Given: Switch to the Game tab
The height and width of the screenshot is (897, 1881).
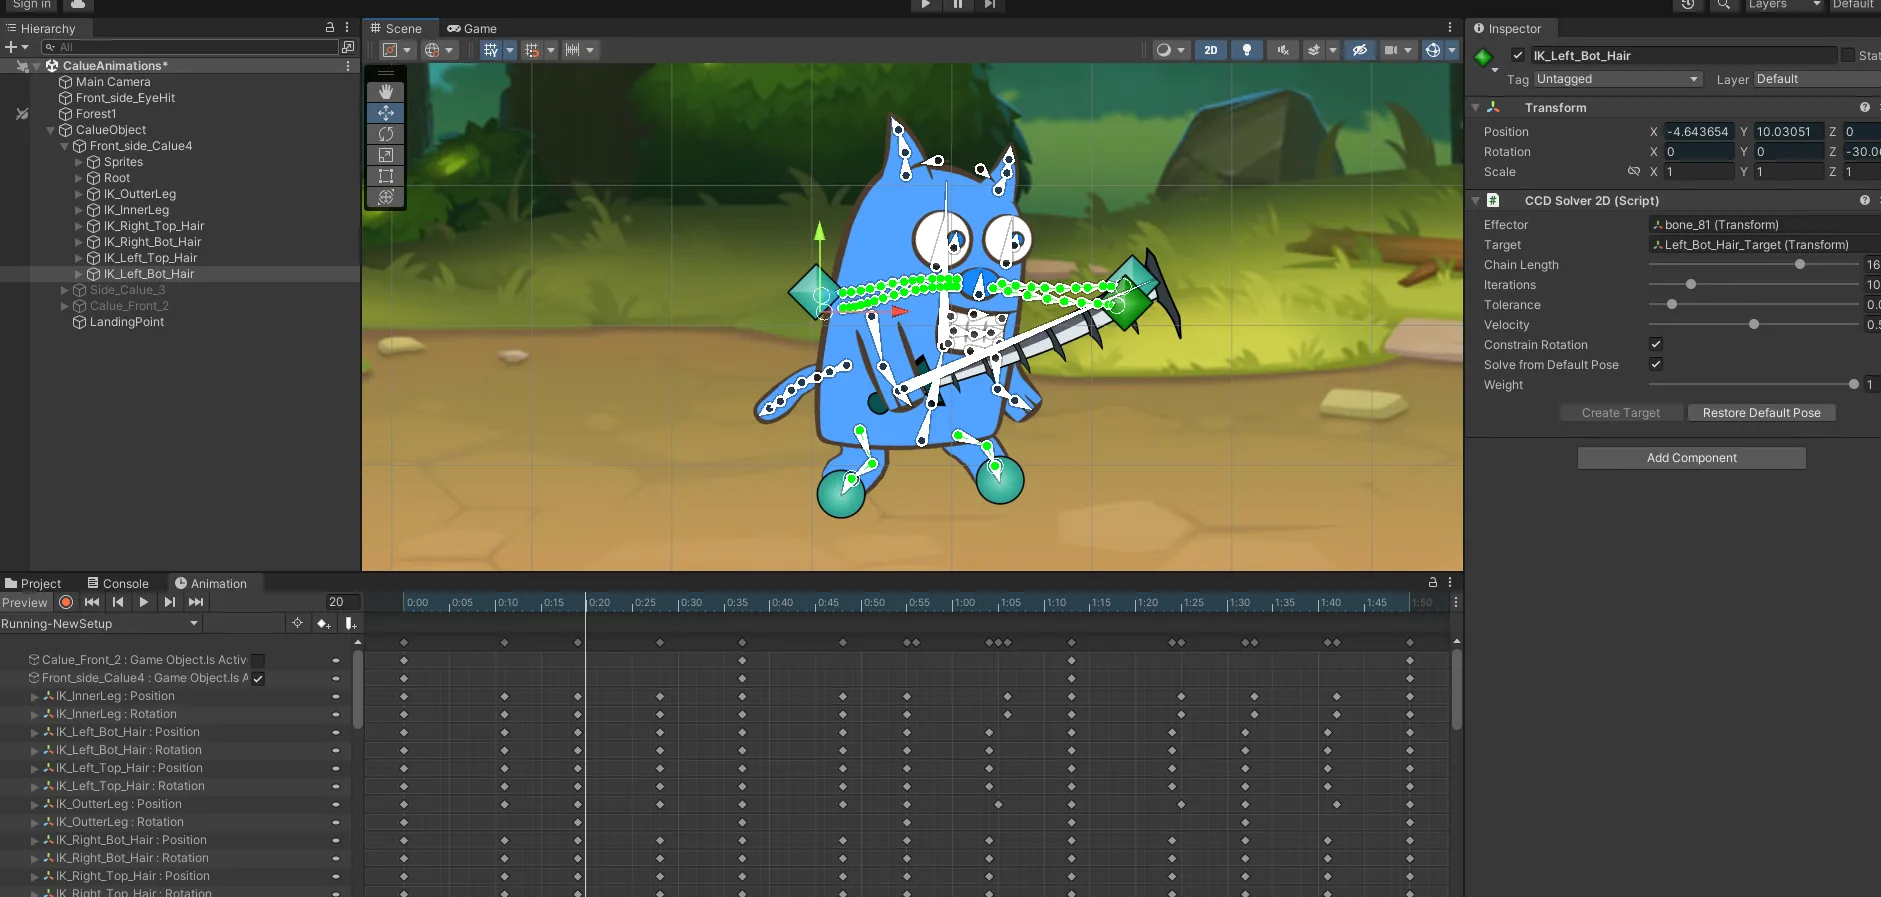Looking at the screenshot, I should [x=472, y=29].
